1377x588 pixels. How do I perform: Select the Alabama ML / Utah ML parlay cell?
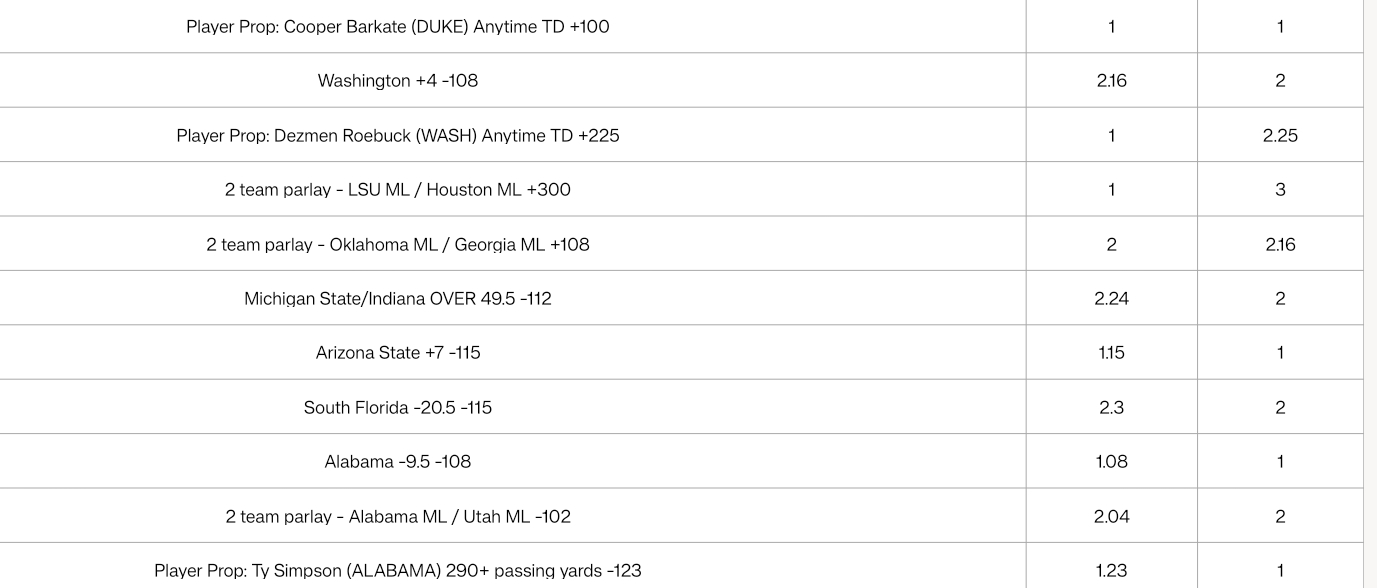397,516
